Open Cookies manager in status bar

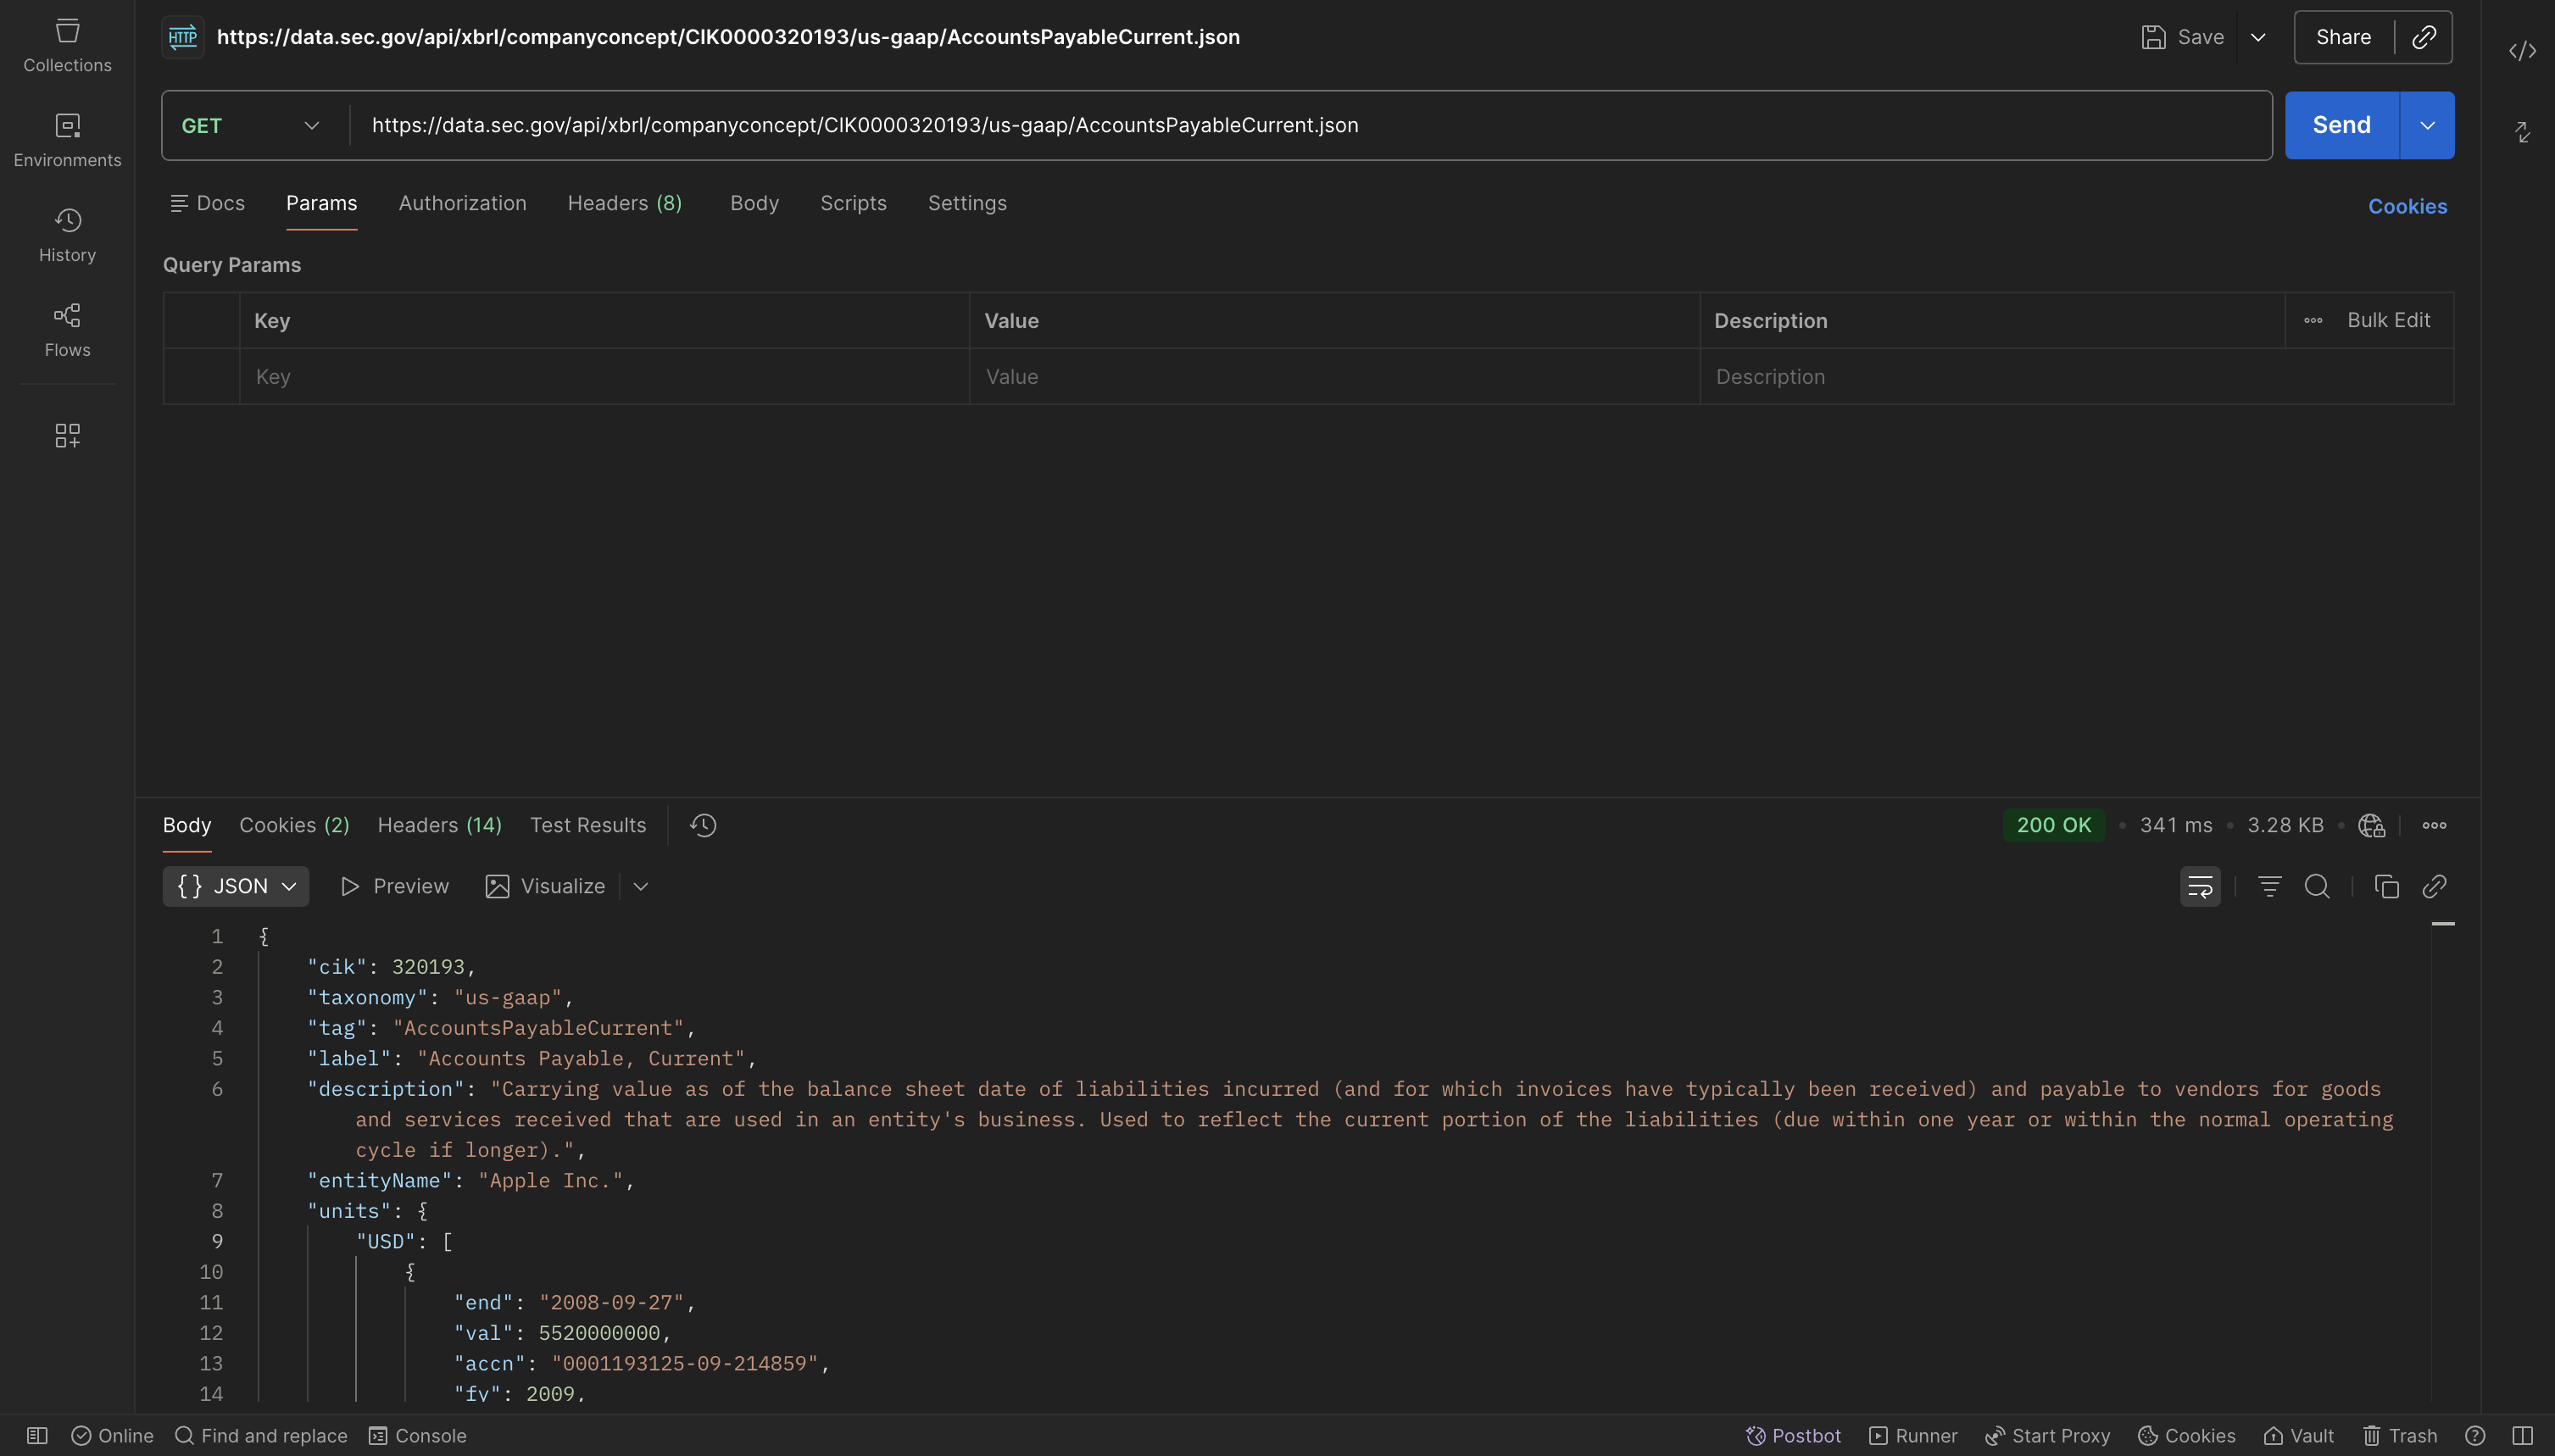pyautogui.click(x=2186, y=1436)
